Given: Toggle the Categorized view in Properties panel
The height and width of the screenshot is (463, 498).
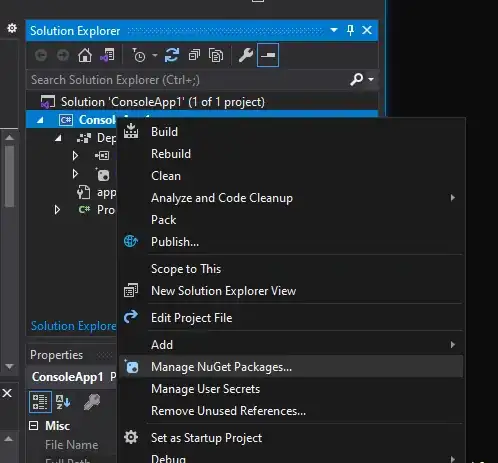Looking at the screenshot, I should pos(40,402).
